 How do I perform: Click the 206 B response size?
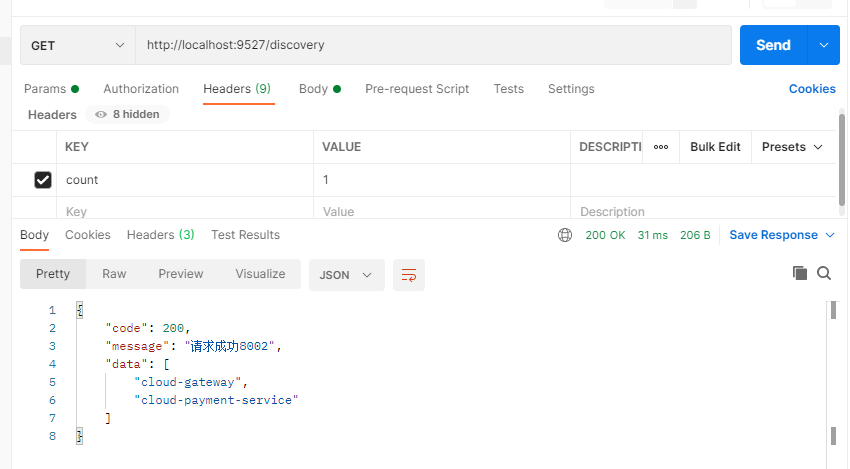pos(695,235)
